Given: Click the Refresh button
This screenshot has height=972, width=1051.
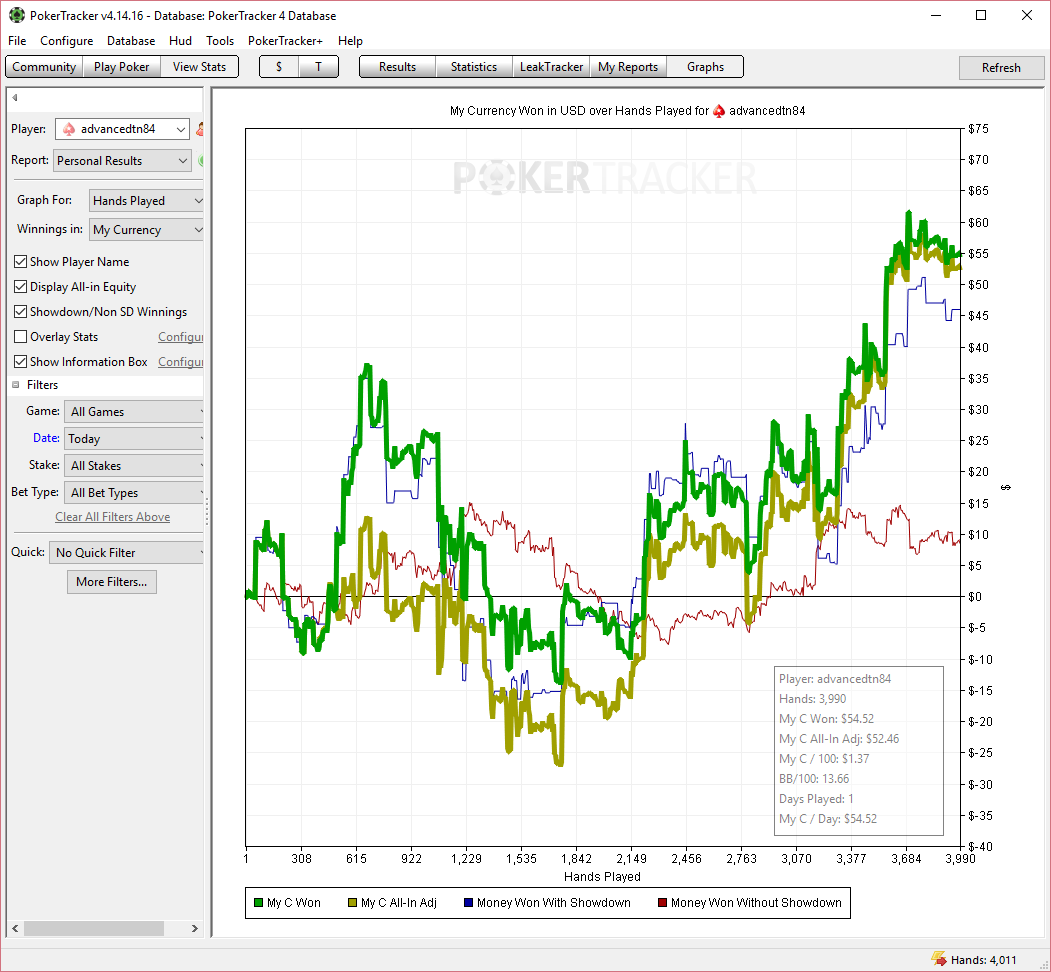Looking at the screenshot, I should coord(1001,68).
